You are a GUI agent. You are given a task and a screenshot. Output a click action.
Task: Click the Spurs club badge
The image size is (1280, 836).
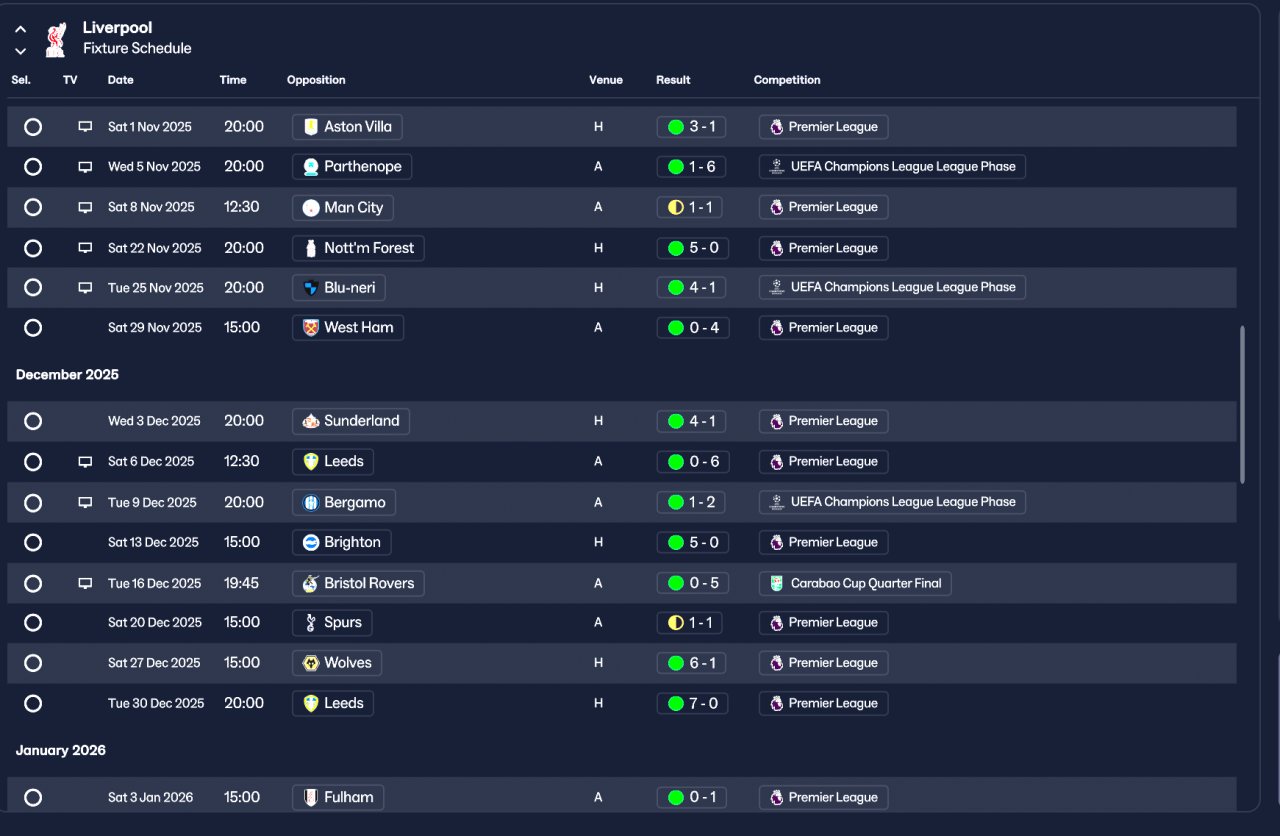coord(311,623)
